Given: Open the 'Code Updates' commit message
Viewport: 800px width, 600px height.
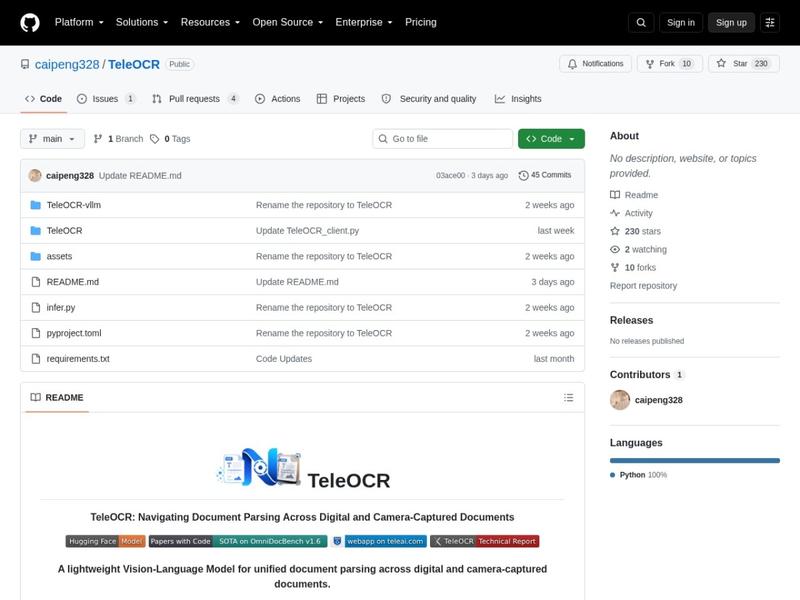Looking at the screenshot, I should (x=284, y=359).
